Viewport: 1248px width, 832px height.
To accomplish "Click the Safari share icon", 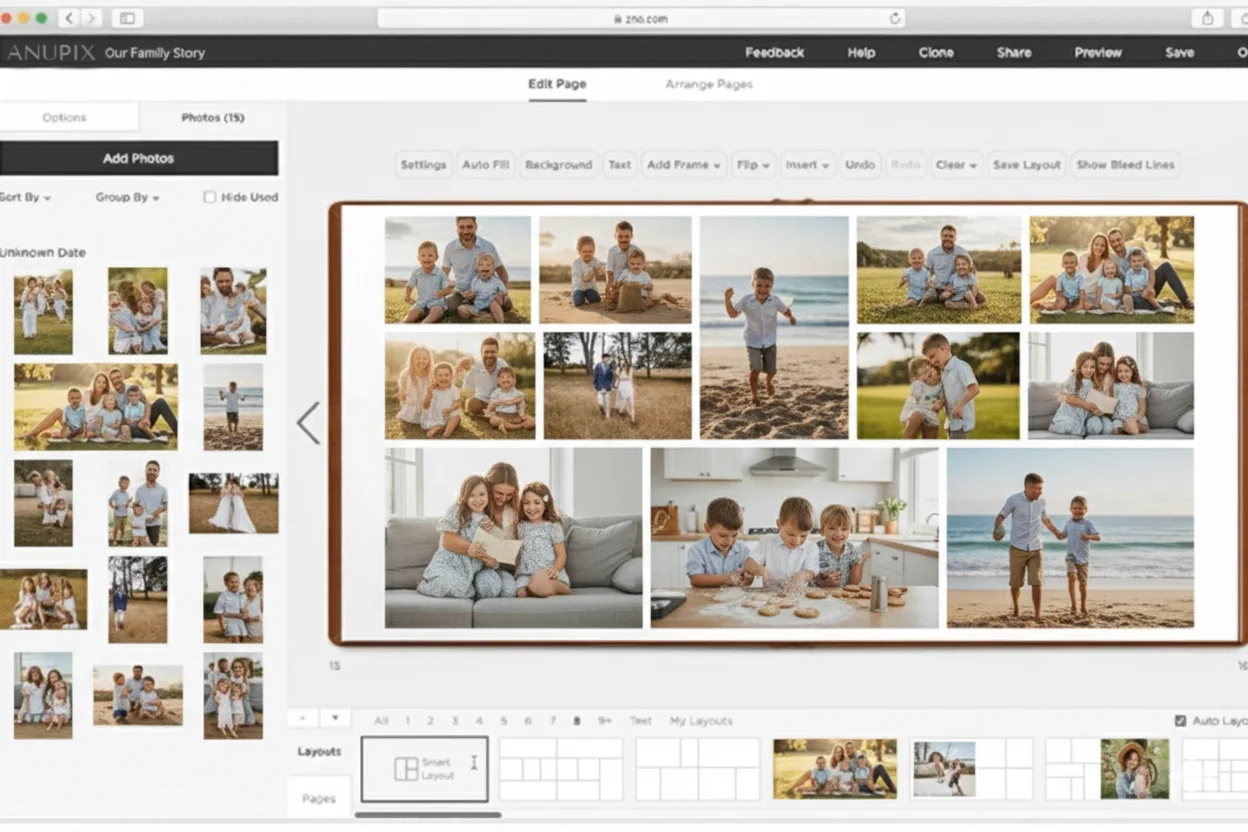I will tap(1207, 18).
